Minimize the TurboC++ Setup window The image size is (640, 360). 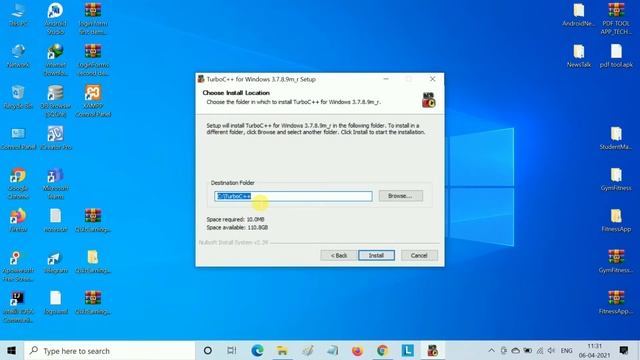coord(386,79)
